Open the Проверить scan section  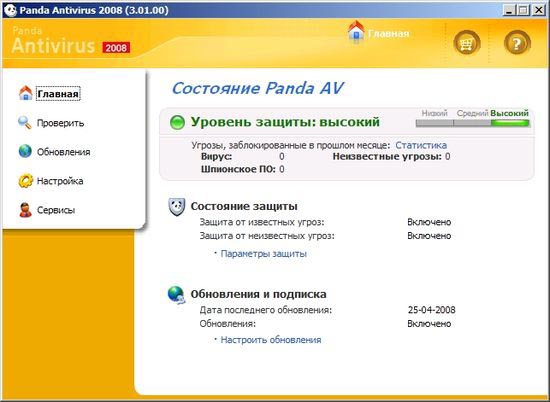click(60, 123)
